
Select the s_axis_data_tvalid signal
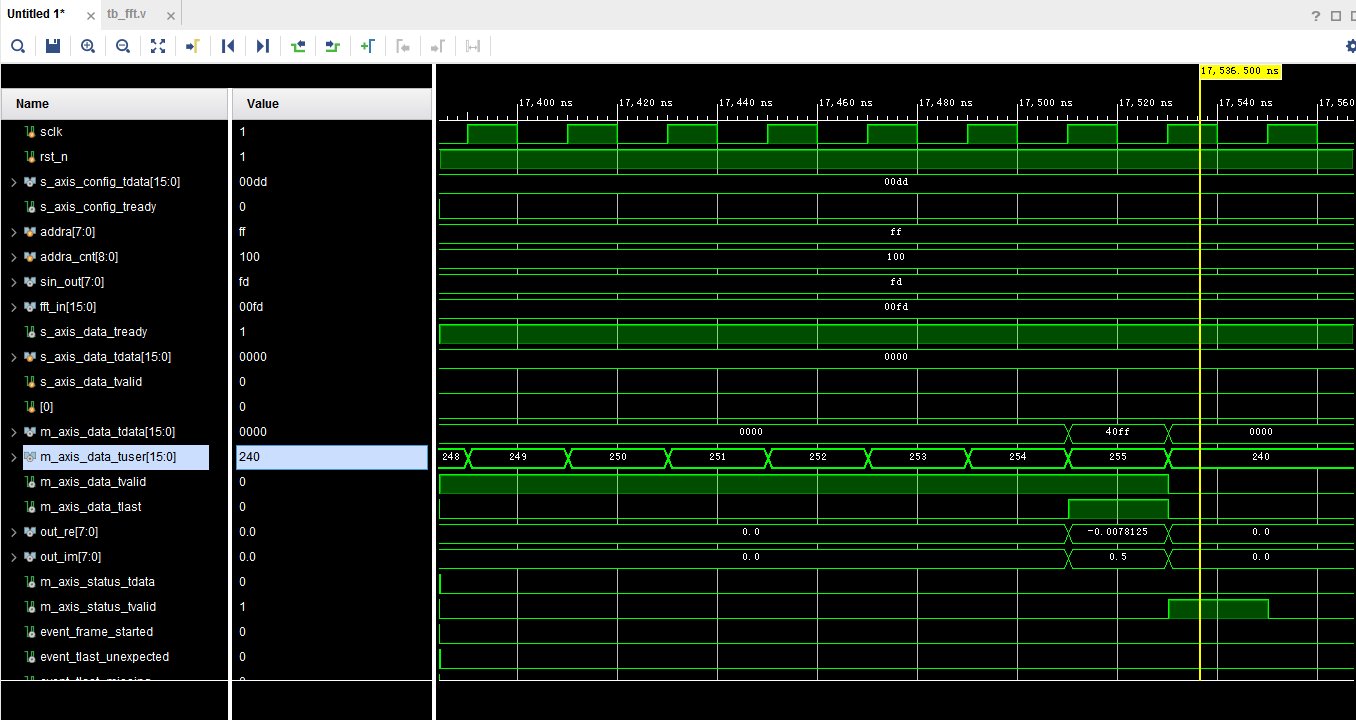point(92,382)
